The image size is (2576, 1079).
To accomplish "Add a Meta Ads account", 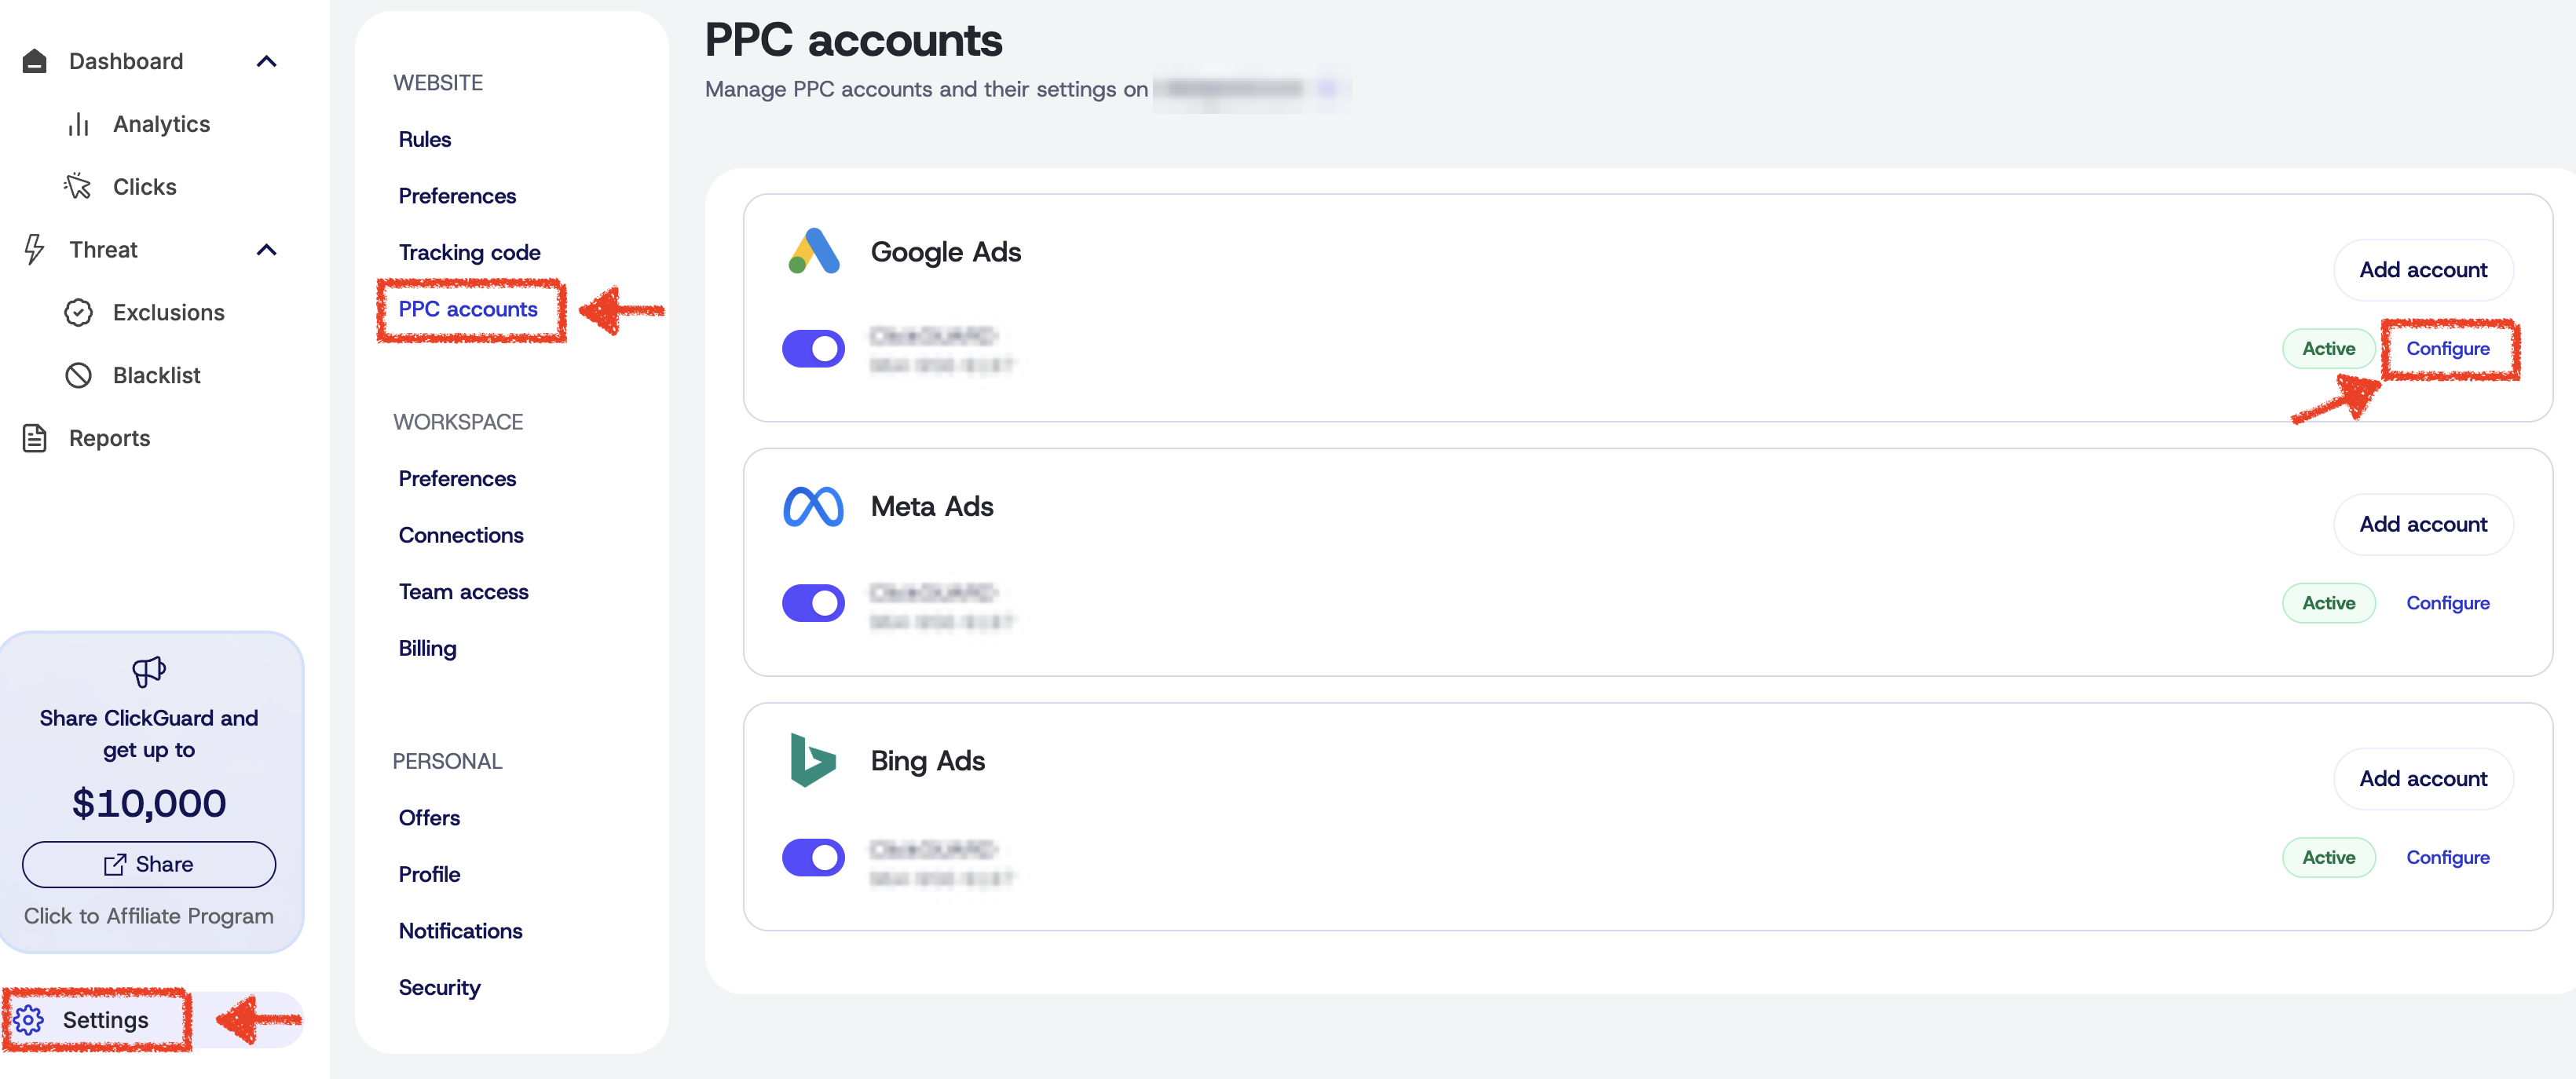I will [2422, 524].
